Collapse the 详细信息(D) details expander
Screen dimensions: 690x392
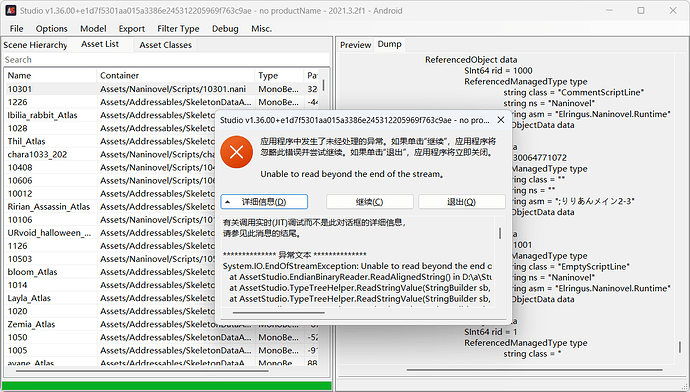point(264,202)
